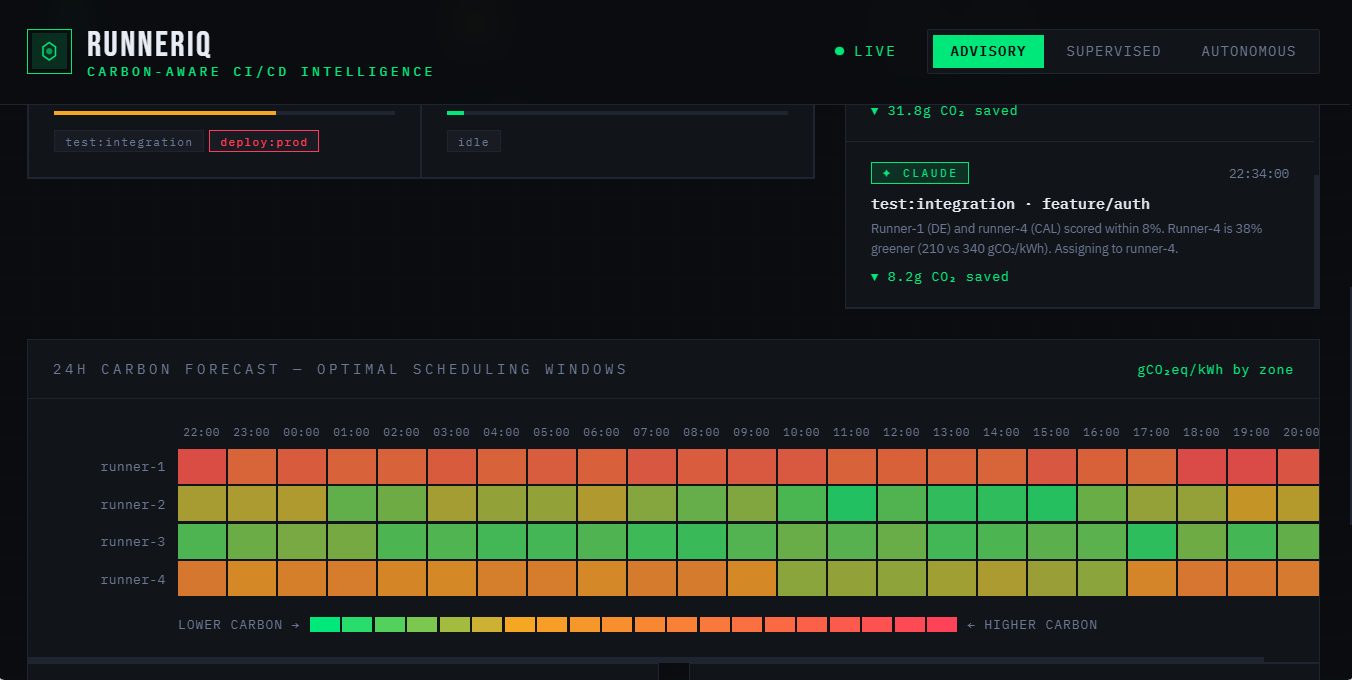Click the idle status tag
The image size is (1352, 680).
point(473,142)
